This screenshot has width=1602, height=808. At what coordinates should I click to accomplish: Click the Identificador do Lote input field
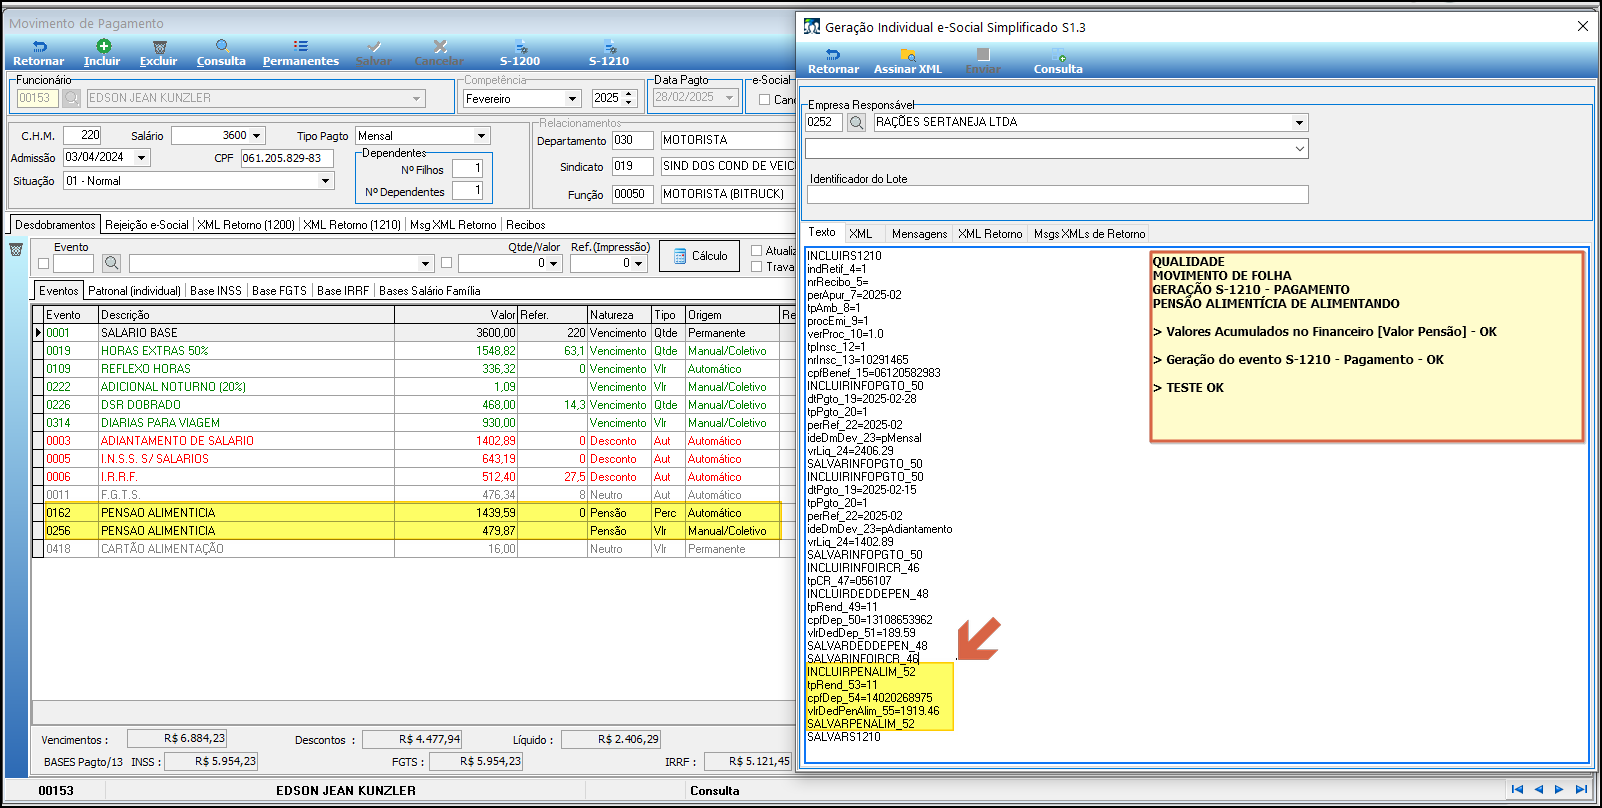(1057, 195)
